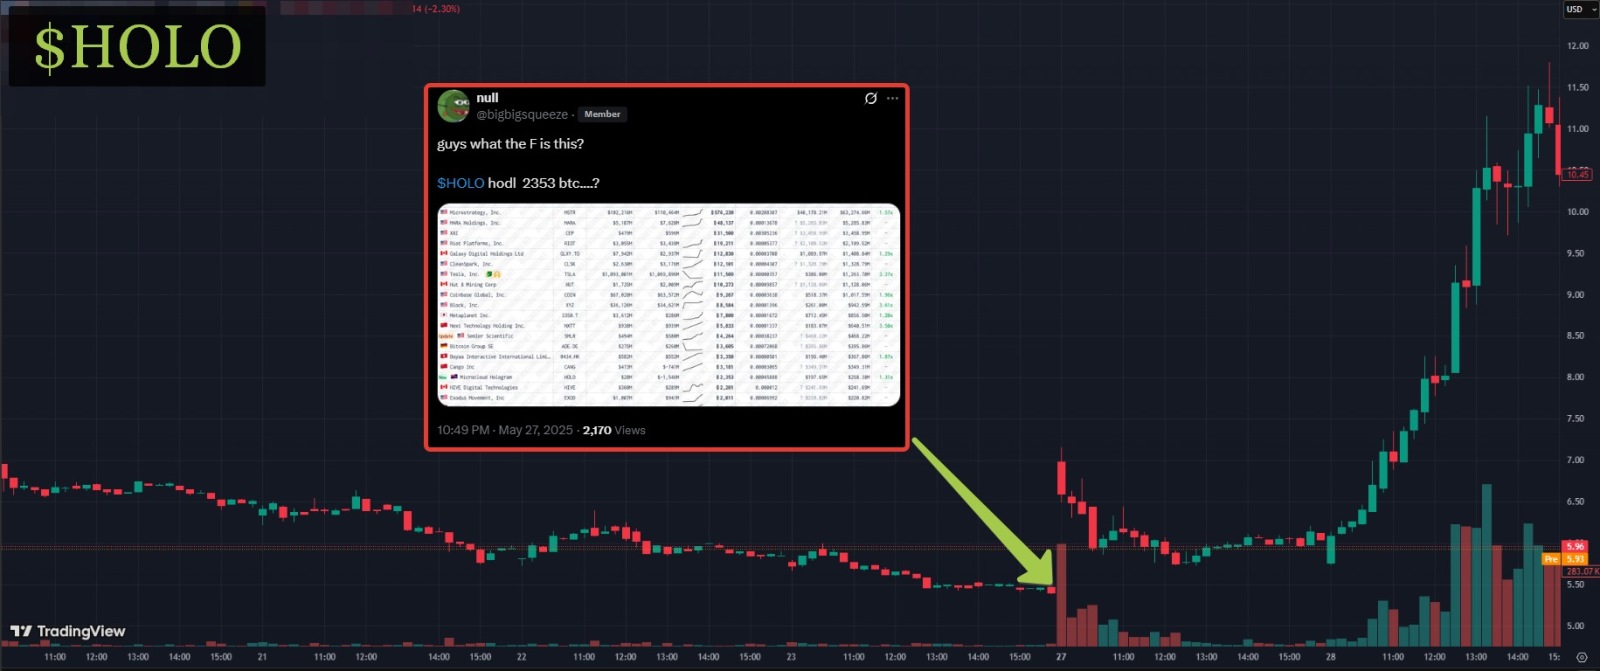The width and height of the screenshot is (1600, 671).
Task: Click the 7.50 price axis label
Action: [1575, 419]
